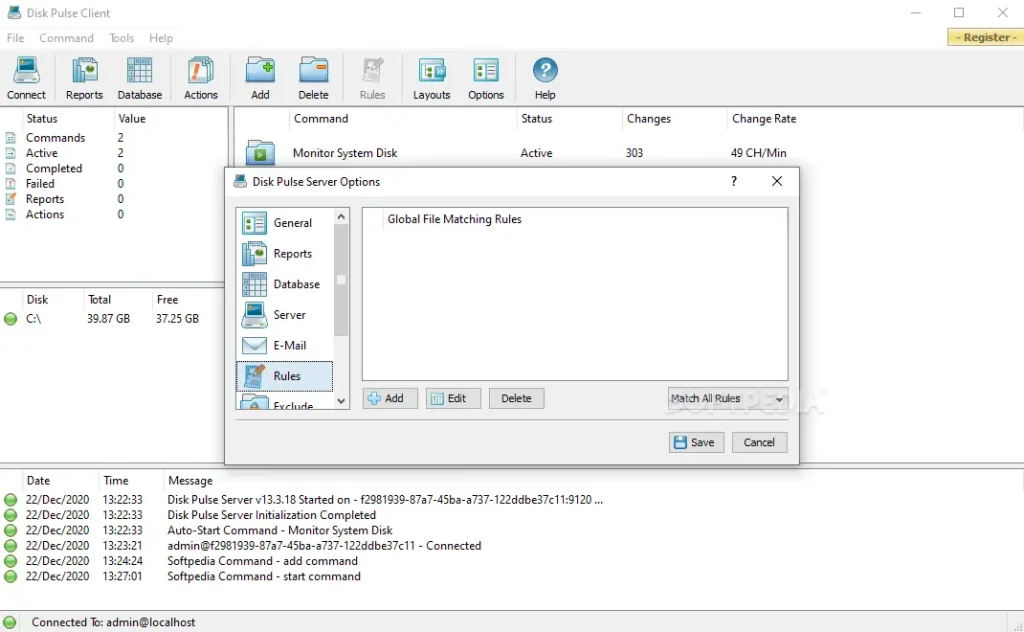The width and height of the screenshot is (1024, 632).
Task: Click the Message column header in log
Action: tap(190, 481)
